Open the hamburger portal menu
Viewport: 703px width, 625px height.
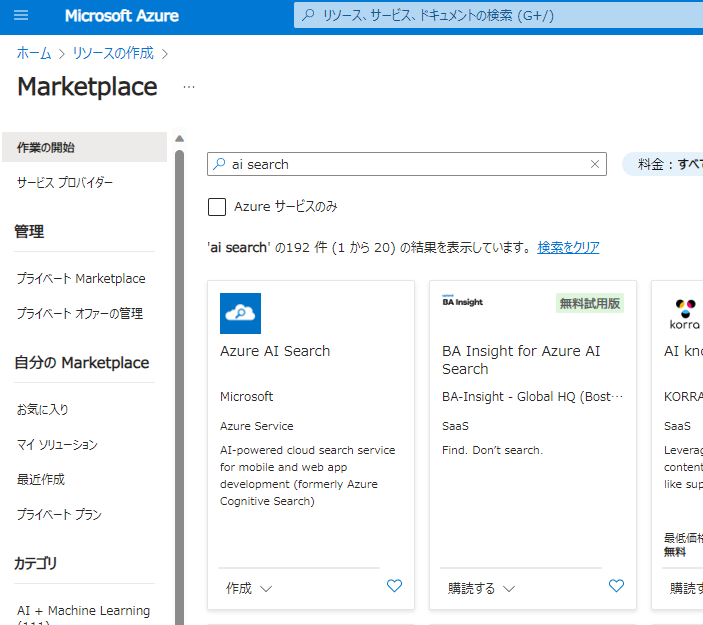click(x=21, y=16)
